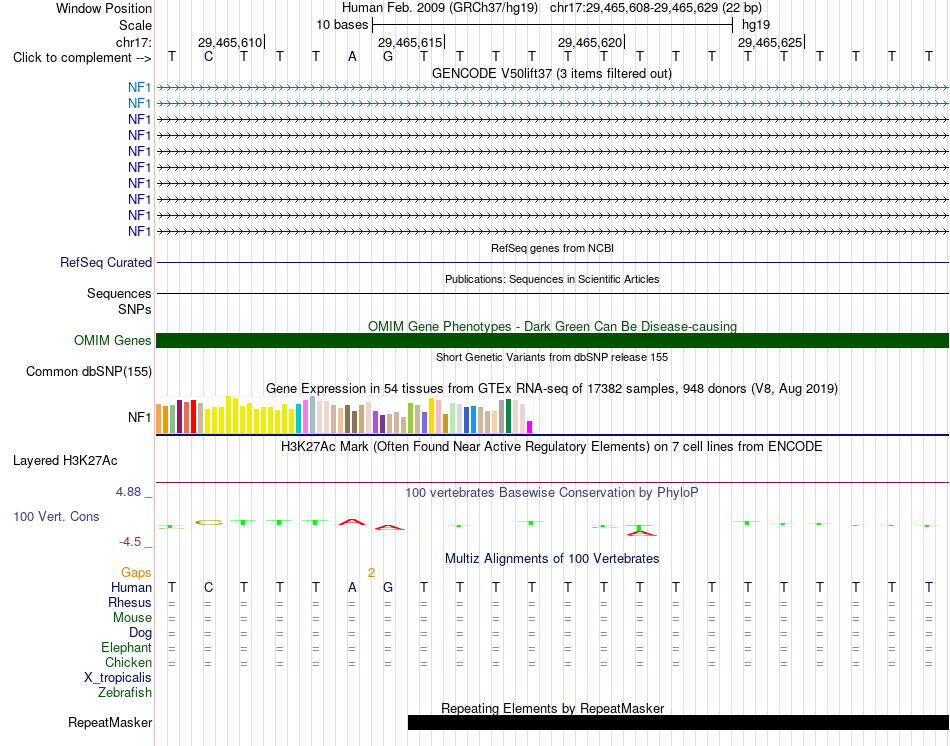The image size is (950, 746).
Task: Select the 'Scale' label
Action: [135, 25]
